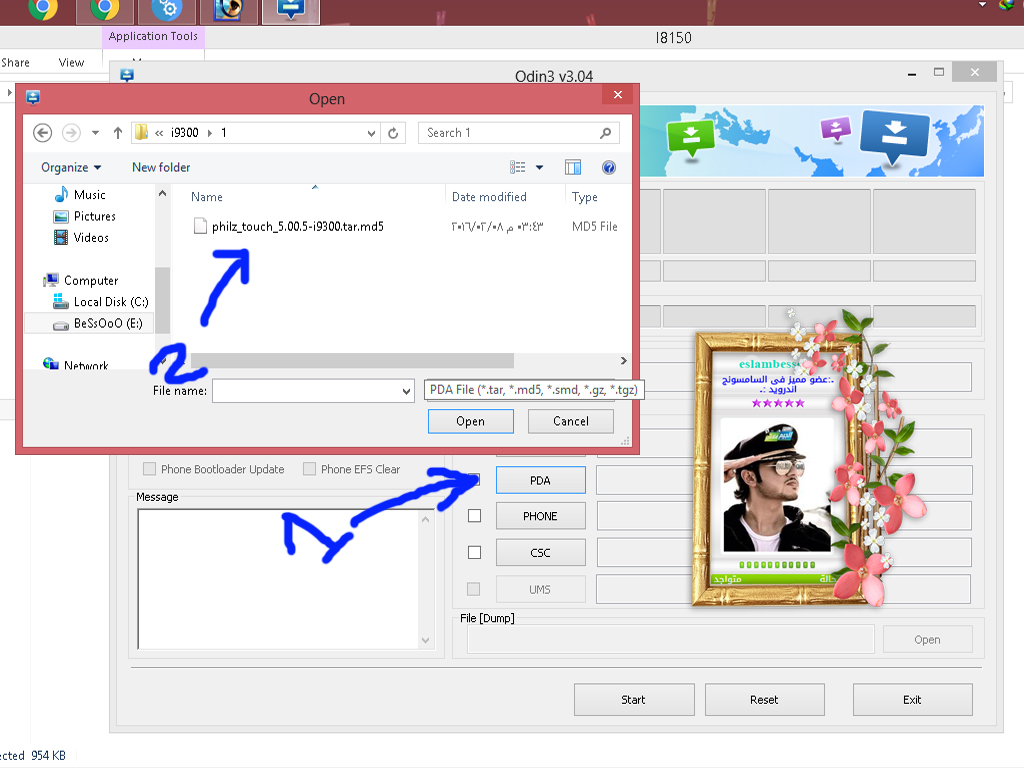Click the CSC button in Odin
This screenshot has width=1024, height=768.
click(540, 552)
